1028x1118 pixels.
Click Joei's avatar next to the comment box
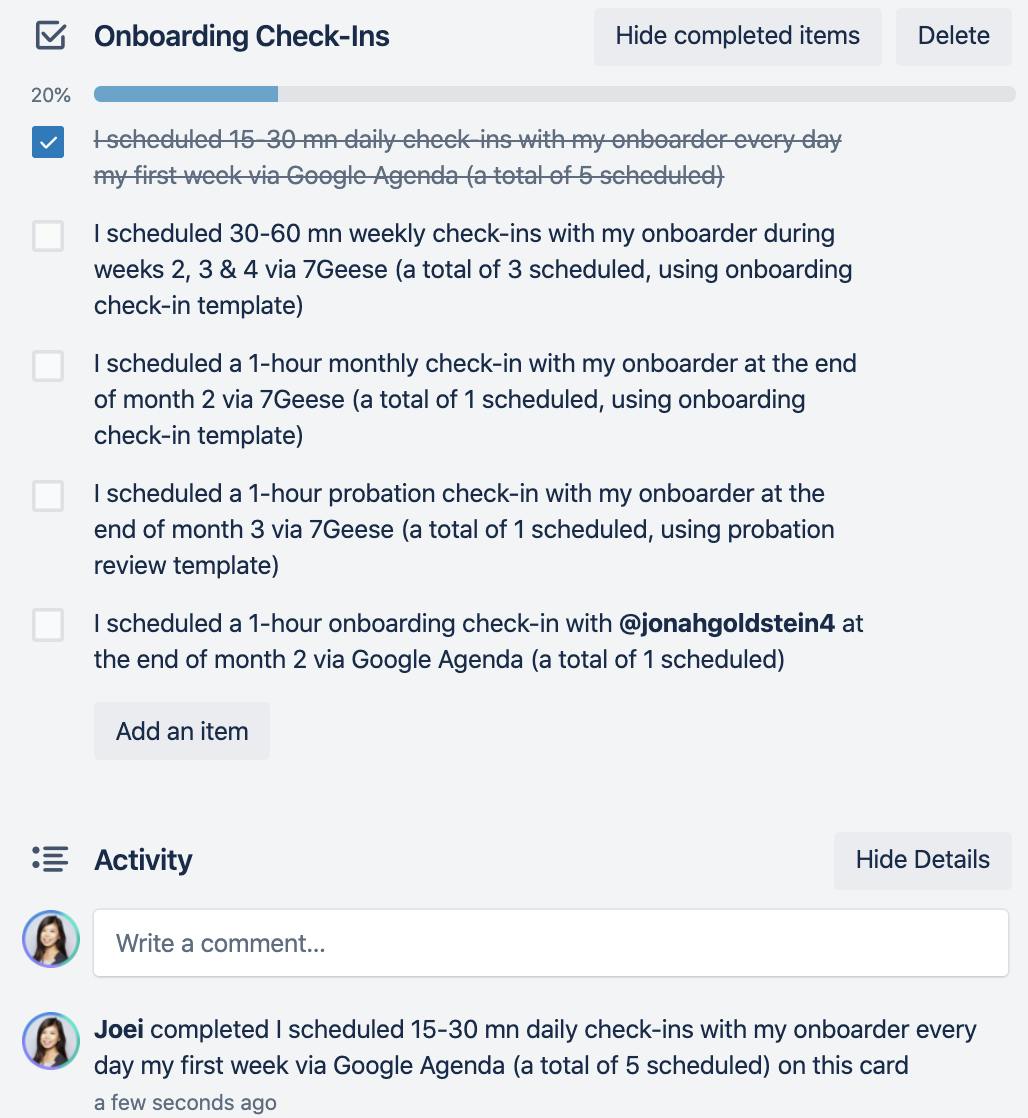pos(50,940)
